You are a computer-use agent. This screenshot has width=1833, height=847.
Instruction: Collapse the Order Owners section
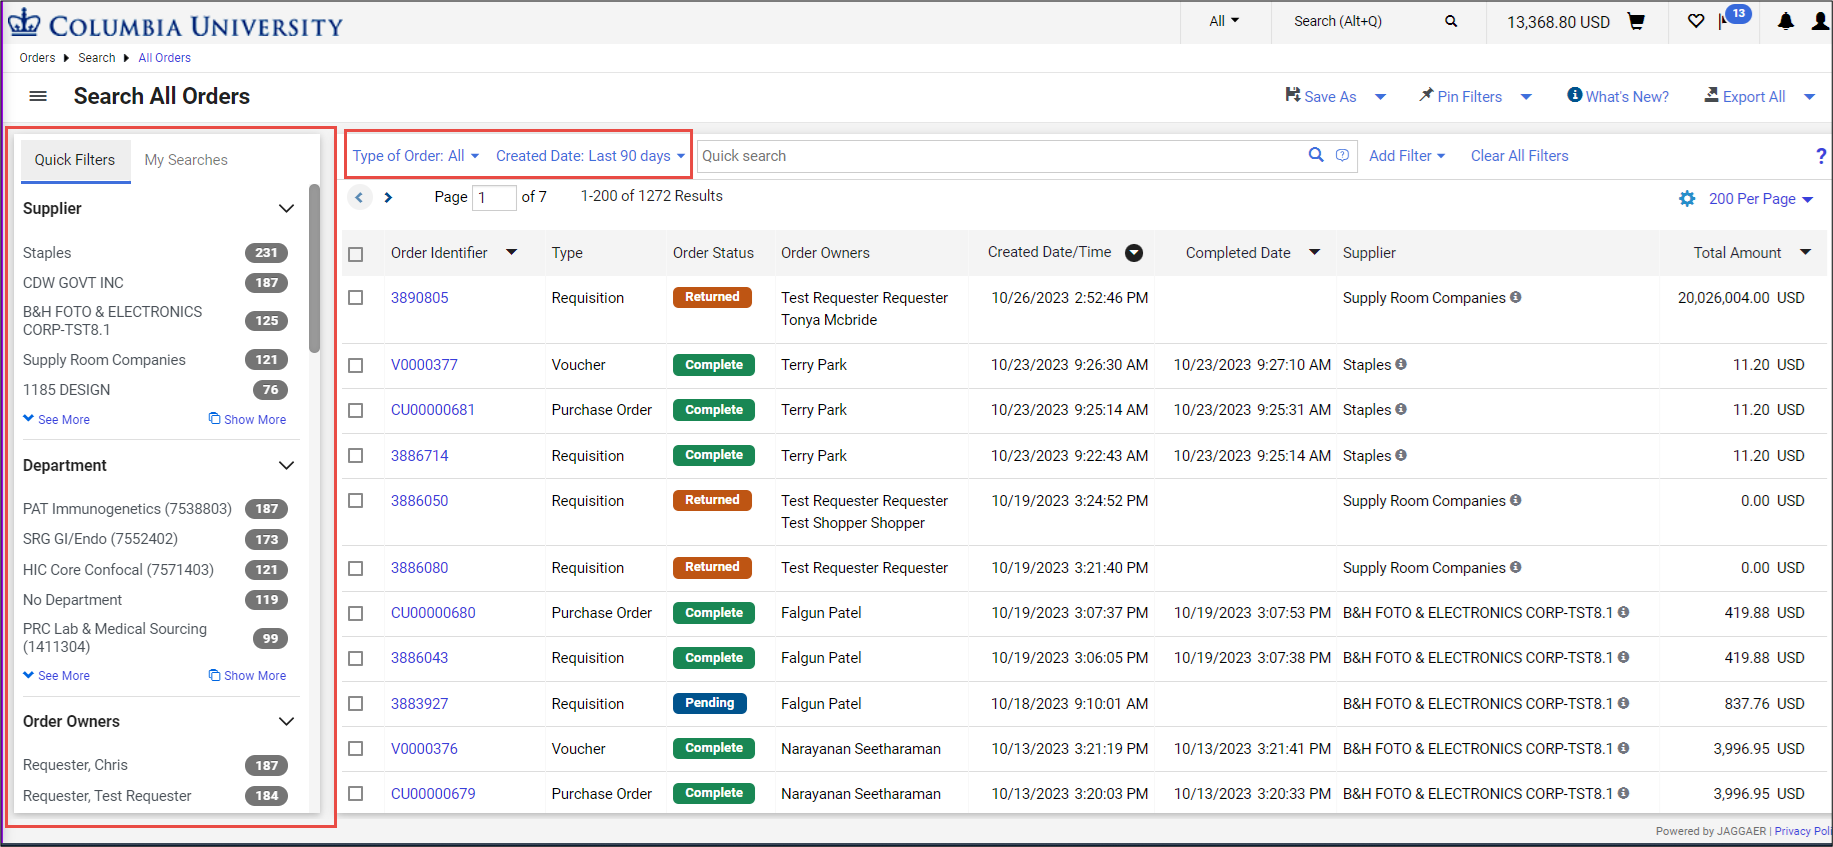tap(286, 722)
